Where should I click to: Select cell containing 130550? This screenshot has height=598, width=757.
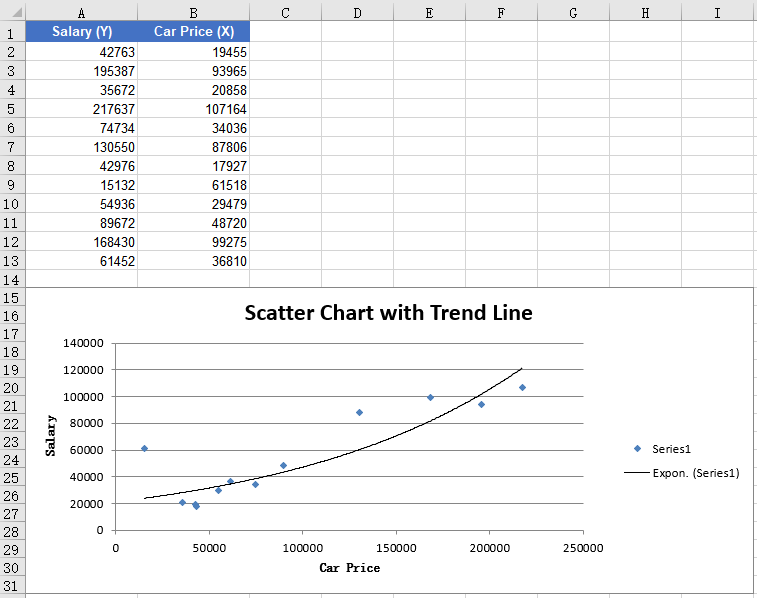(x=82, y=147)
